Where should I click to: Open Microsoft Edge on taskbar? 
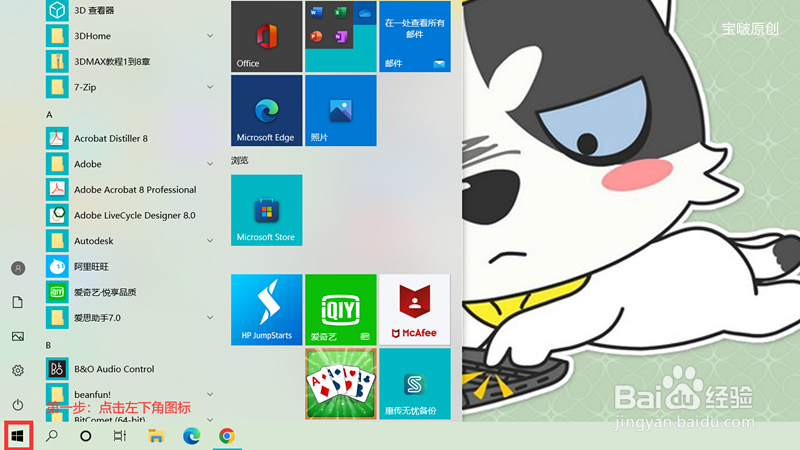191,436
